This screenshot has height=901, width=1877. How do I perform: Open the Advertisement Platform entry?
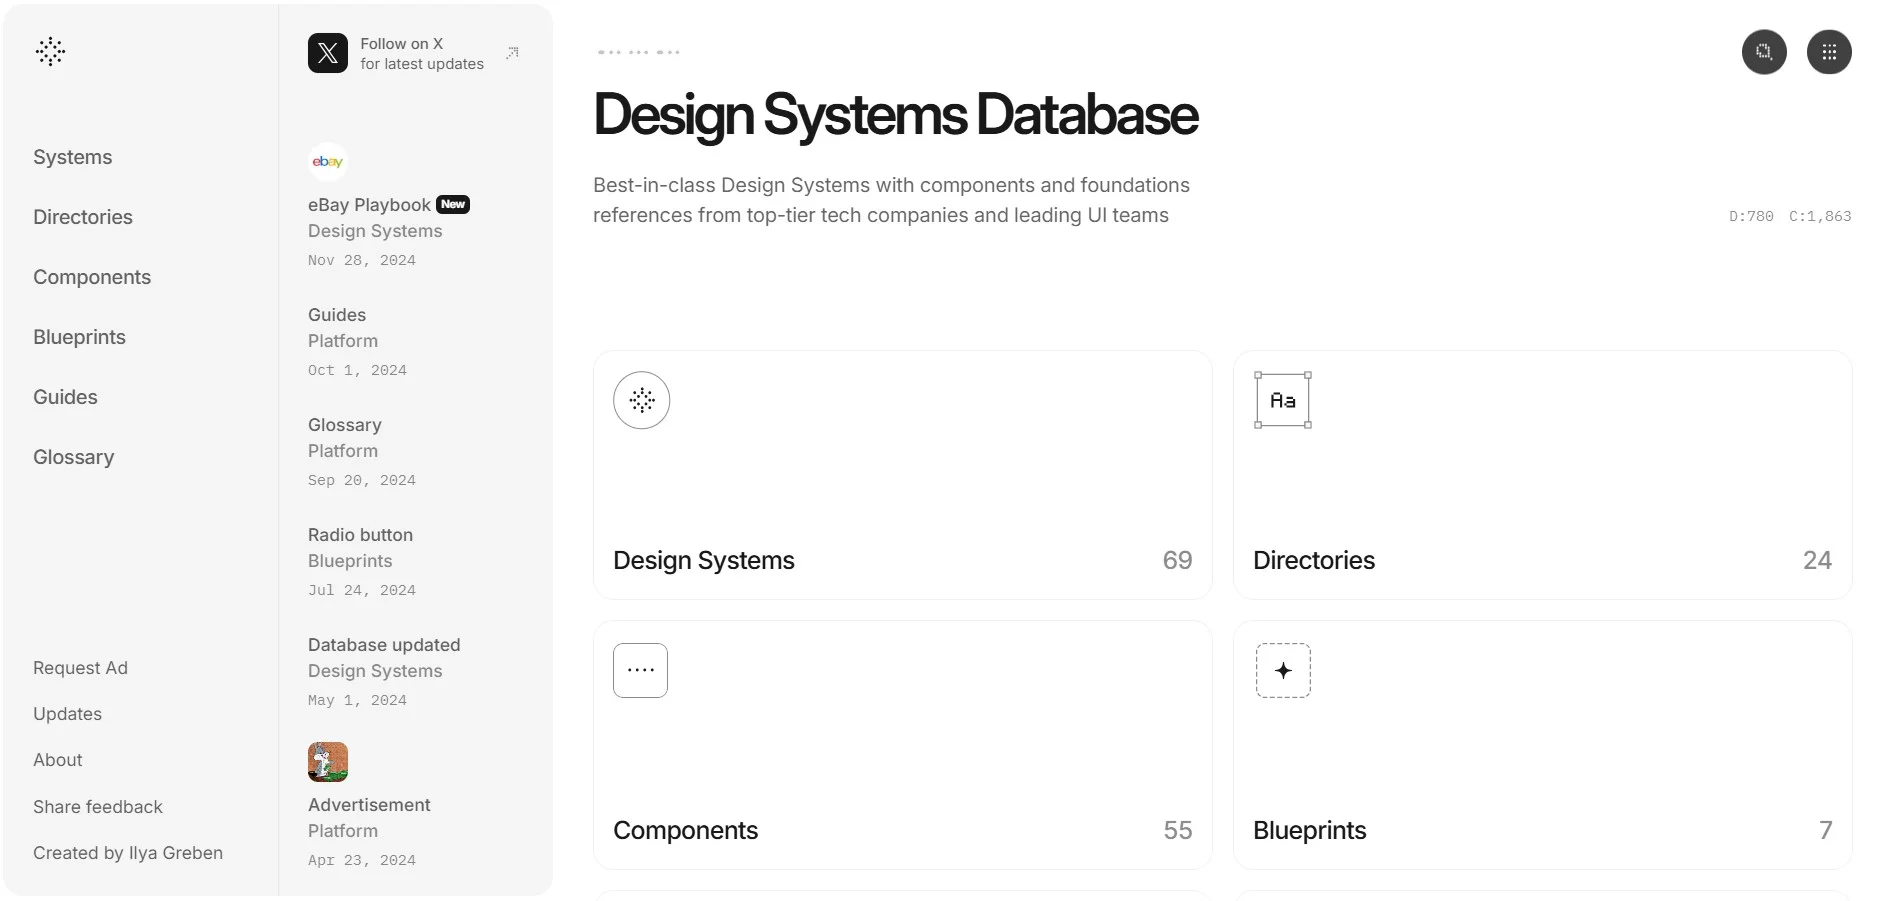pyautogui.click(x=369, y=804)
